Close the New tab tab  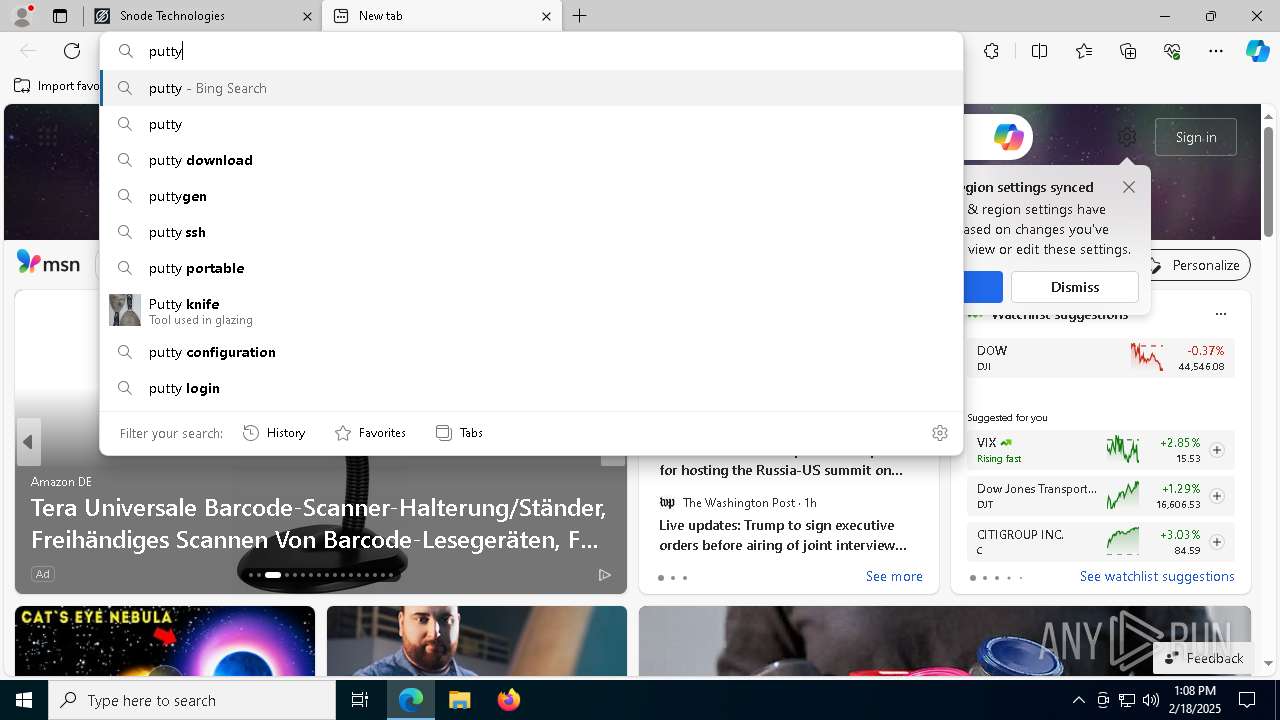coord(546,16)
